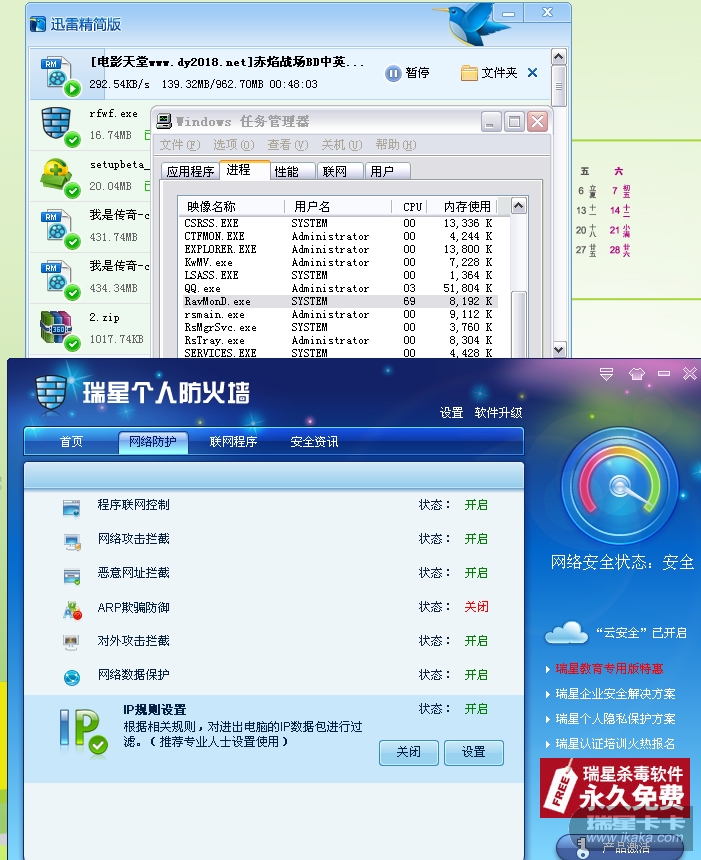Switch to the 应用程序 tab

click(190, 172)
